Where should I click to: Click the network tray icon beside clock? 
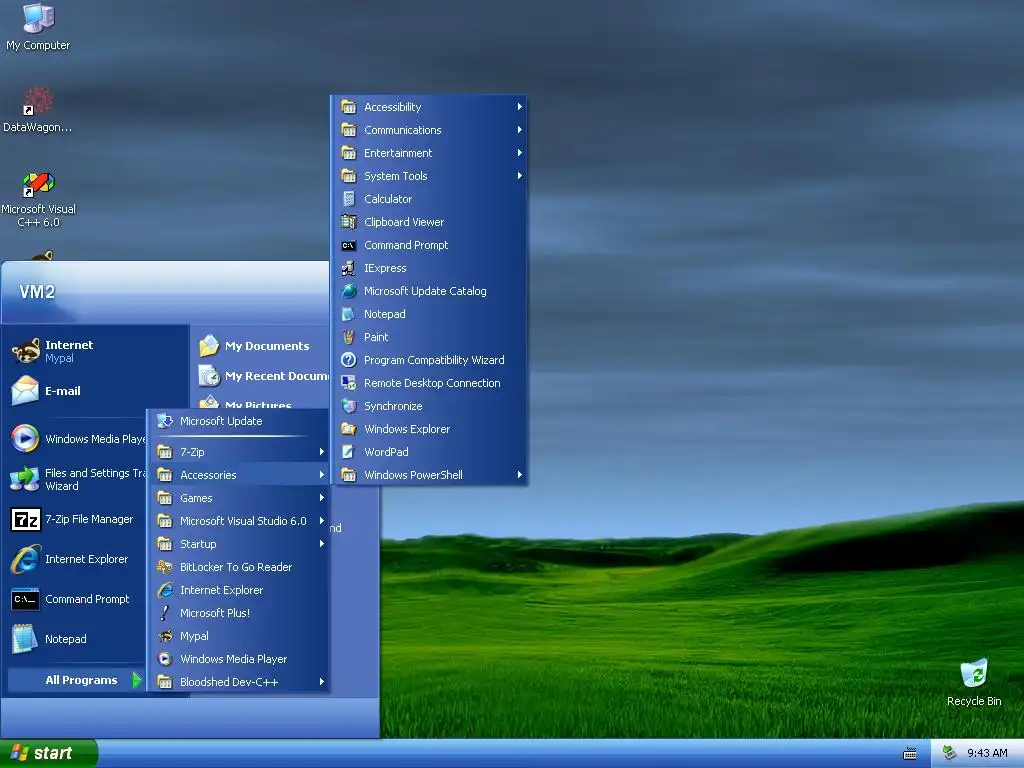949,754
